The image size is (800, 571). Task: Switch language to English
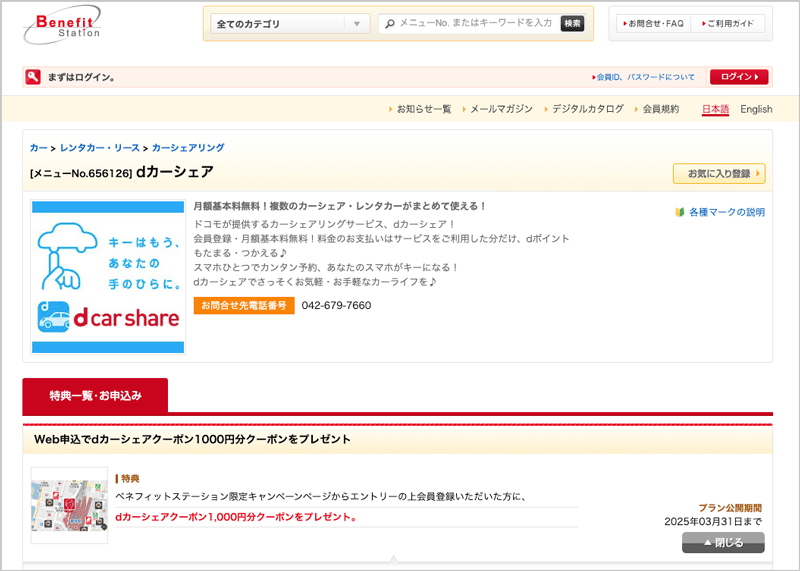pyautogui.click(x=756, y=109)
